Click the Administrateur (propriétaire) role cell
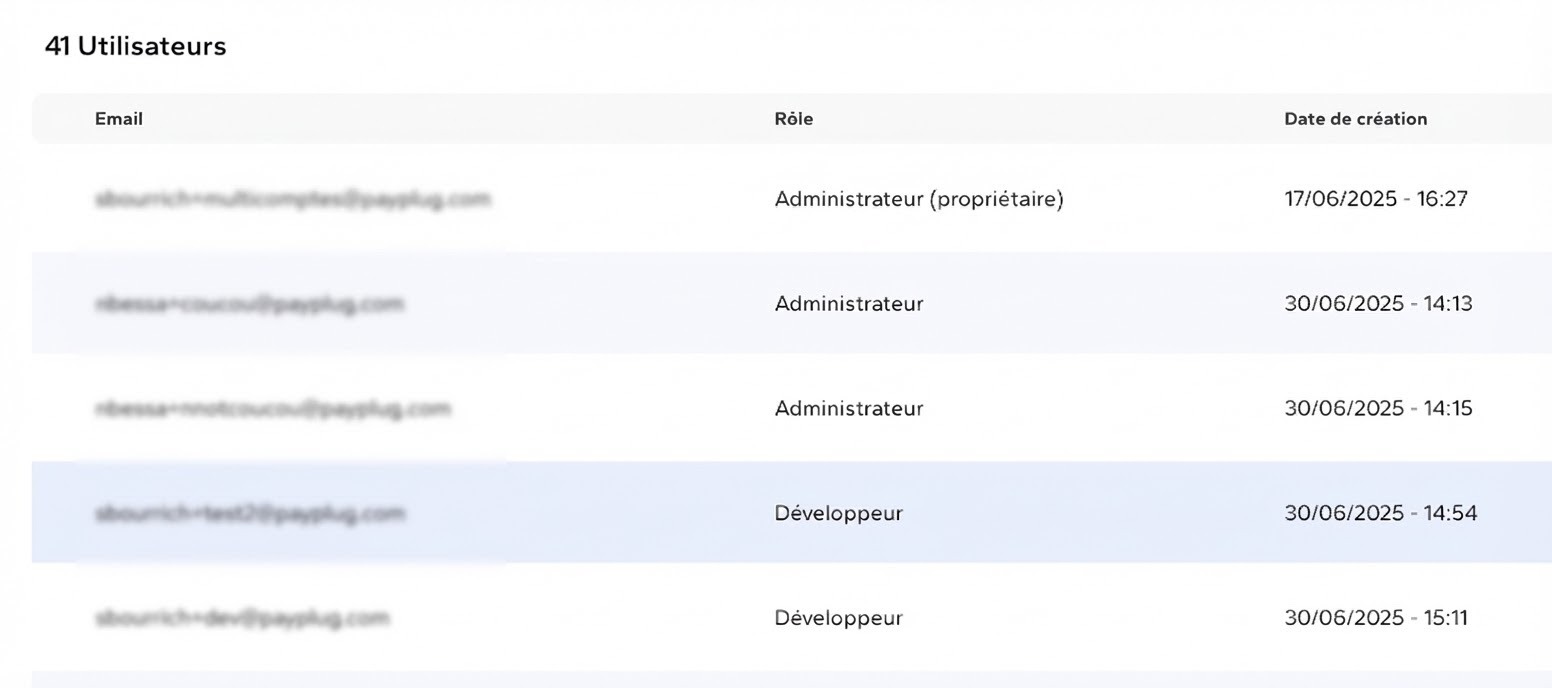 [918, 199]
